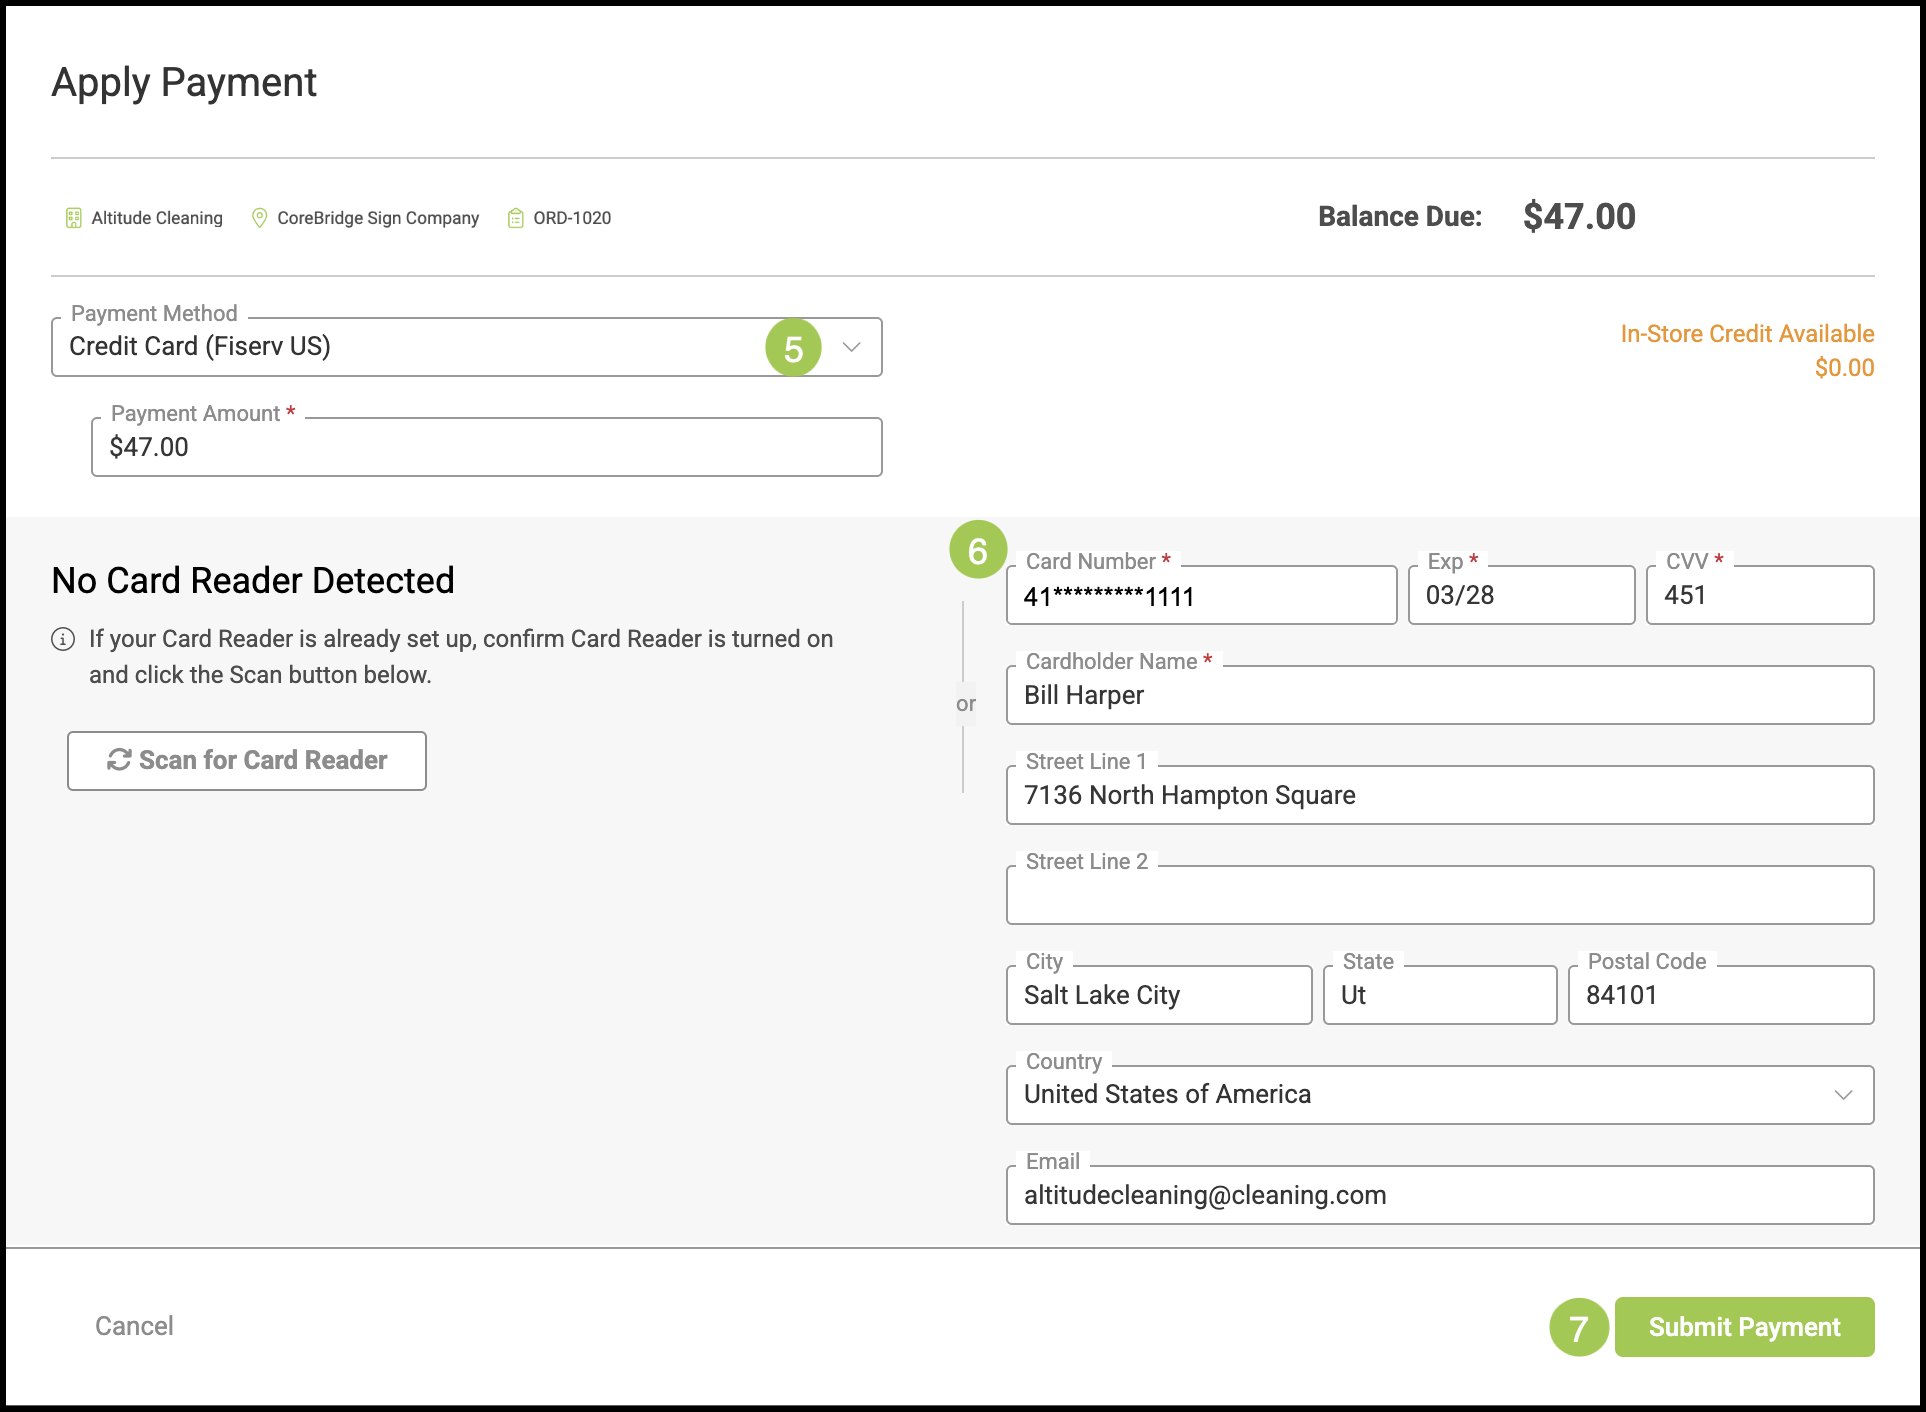Click the Email address field
Screen dimensions: 1926x1412
[x=1439, y=1196]
